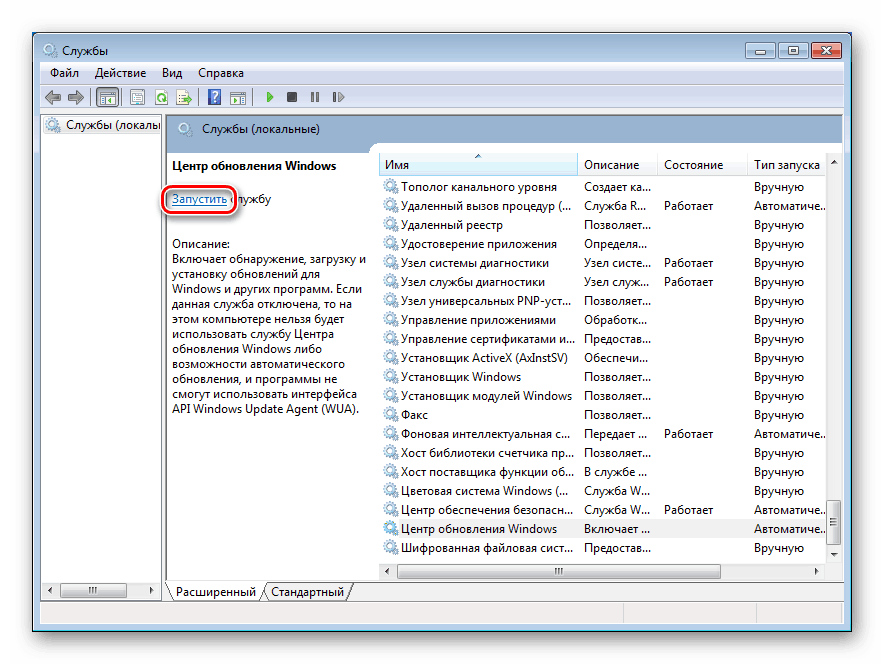The width and height of the screenshot is (884, 664).
Task: Click Работает status of Узел системы диагностики
Action: pos(688,263)
